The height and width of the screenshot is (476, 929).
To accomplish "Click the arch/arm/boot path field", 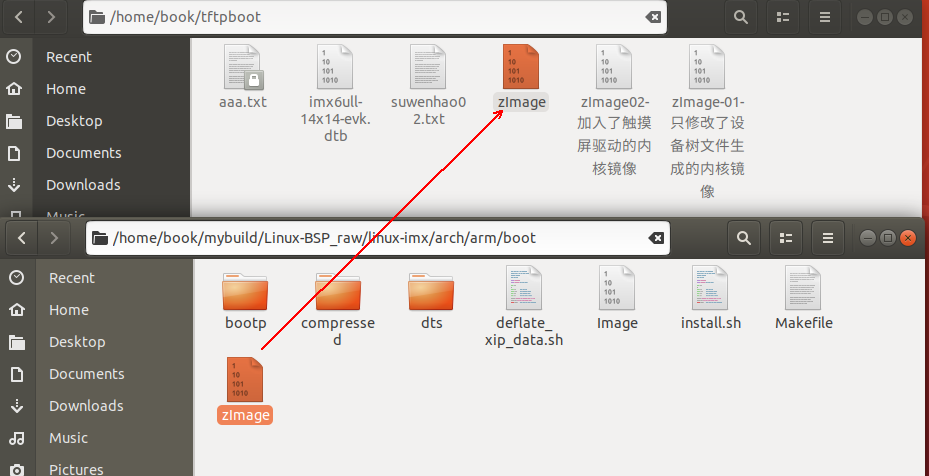I will coord(377,238).
